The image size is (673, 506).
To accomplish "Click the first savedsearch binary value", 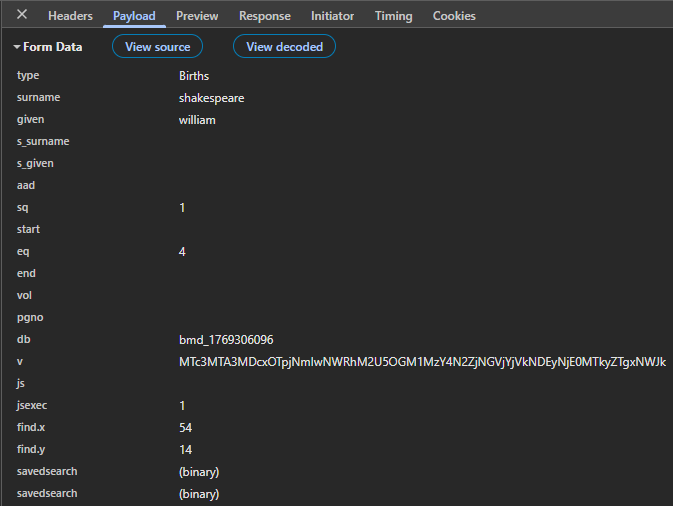I will tap(198, 472).
